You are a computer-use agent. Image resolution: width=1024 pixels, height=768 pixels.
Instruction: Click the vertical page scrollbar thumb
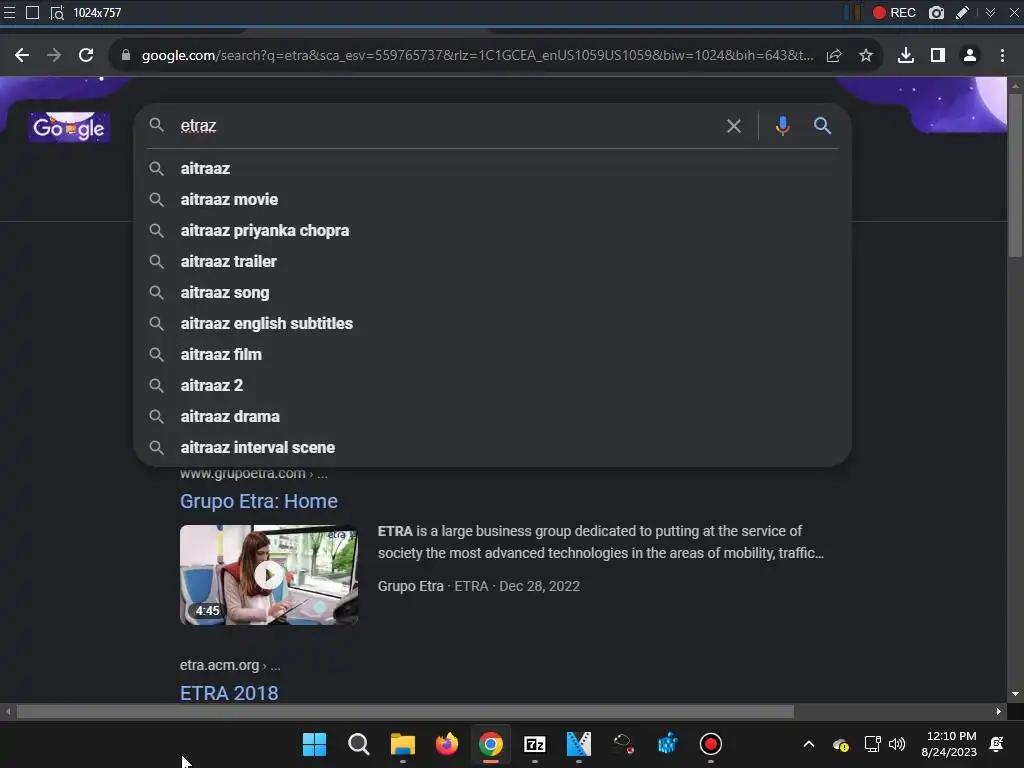pyautogui.click(x=1014, y=175)
